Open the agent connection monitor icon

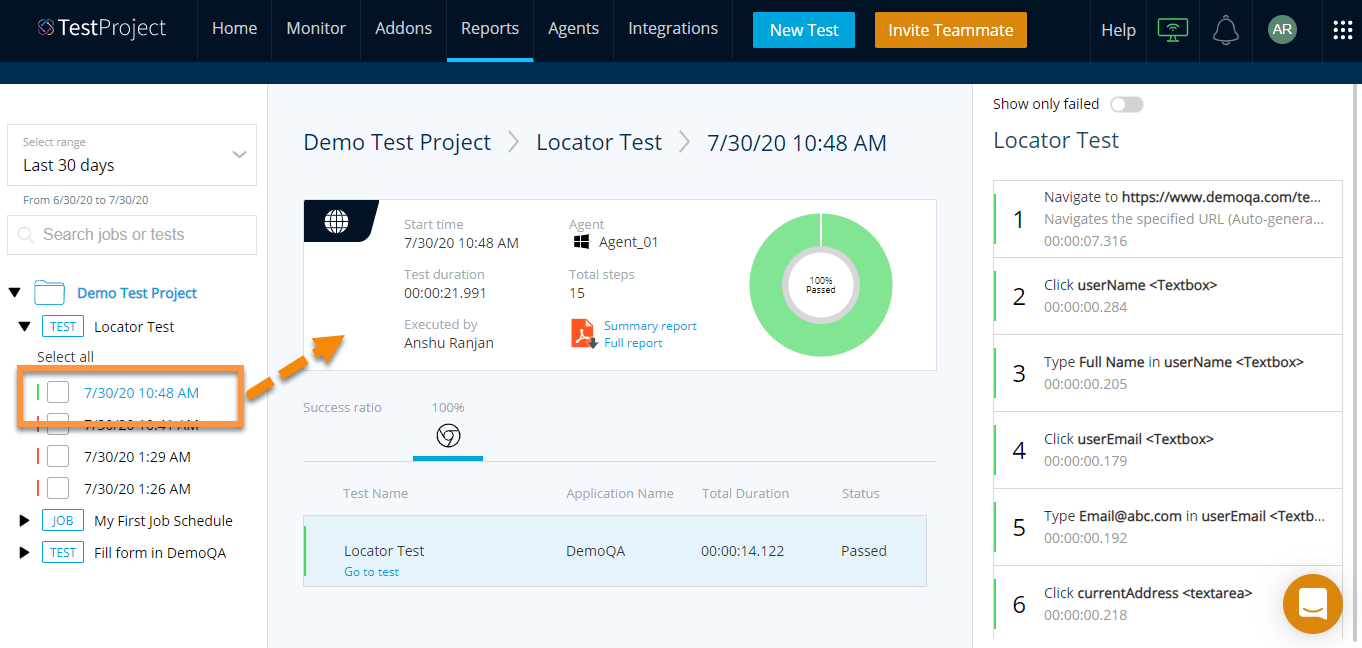point(1172,30)
